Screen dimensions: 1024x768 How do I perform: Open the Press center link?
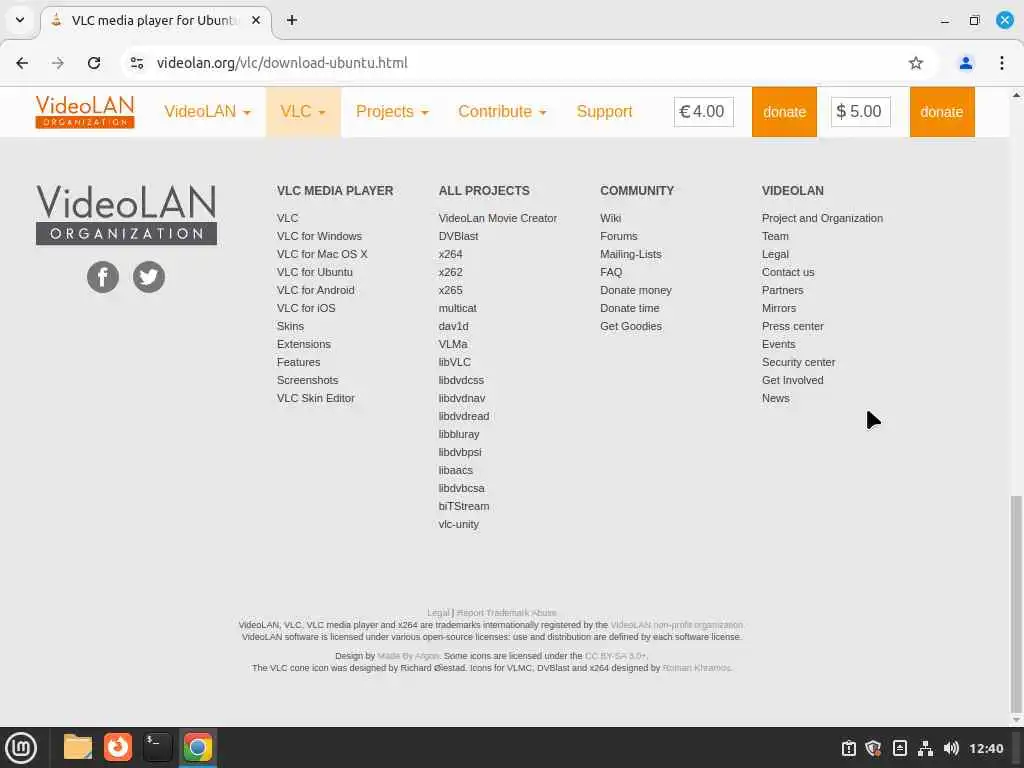point(792,326)
